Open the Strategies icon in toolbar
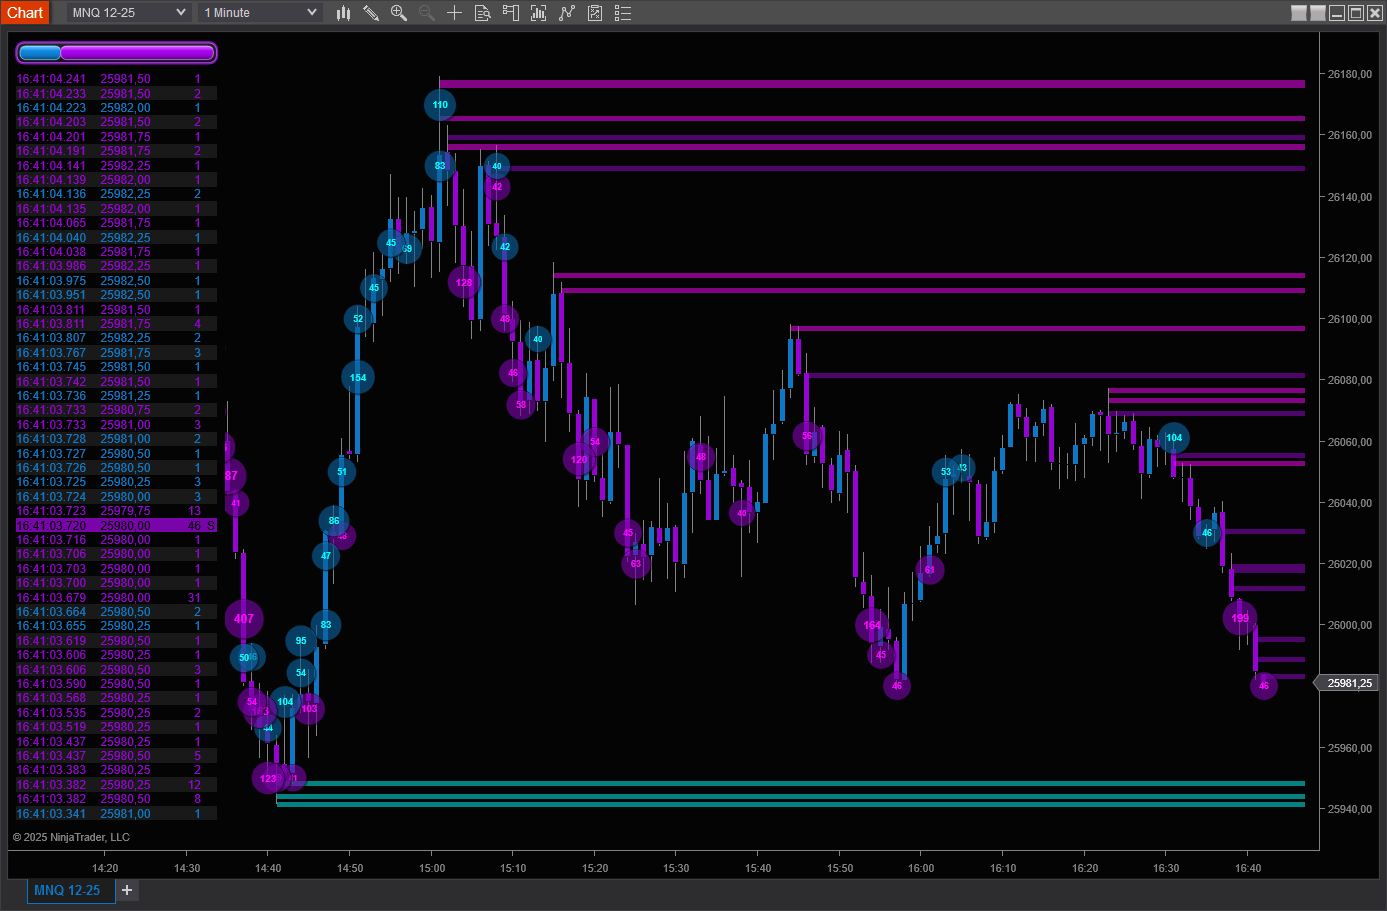The image size is (1387, 911). click(x=567, y=13)
